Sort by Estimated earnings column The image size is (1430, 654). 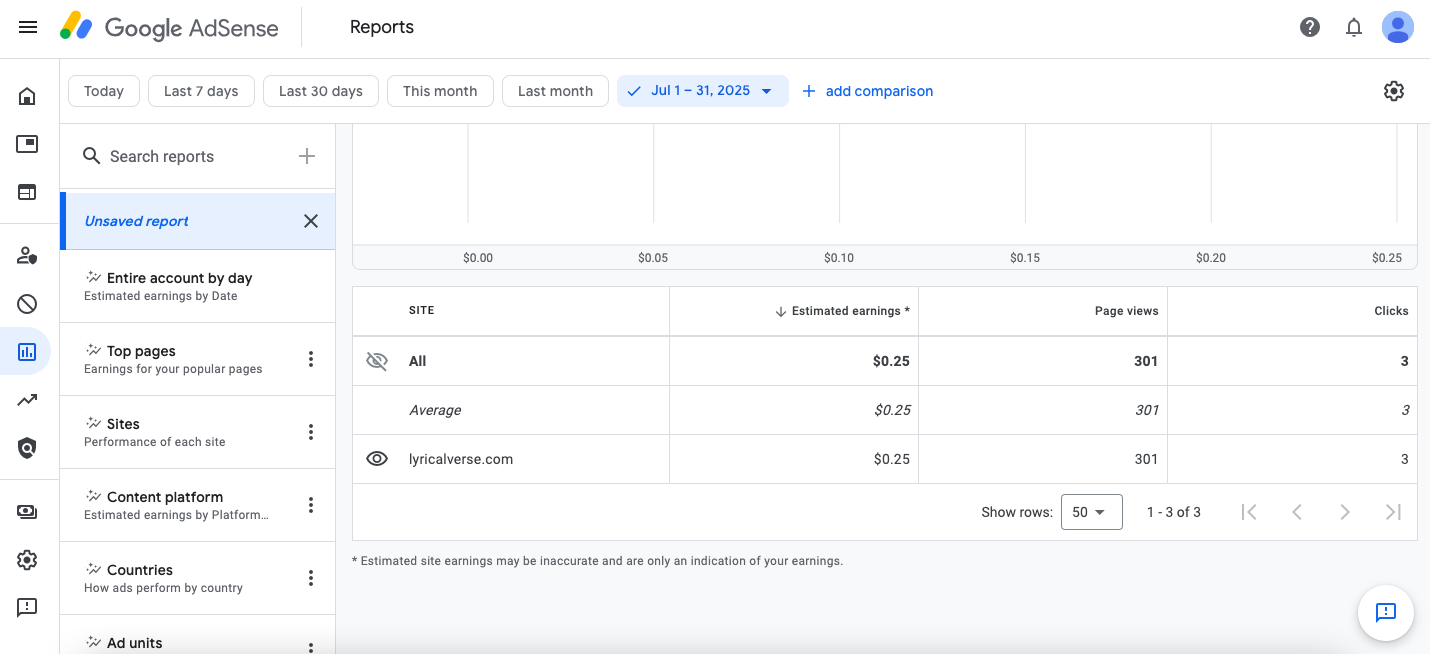842,311
